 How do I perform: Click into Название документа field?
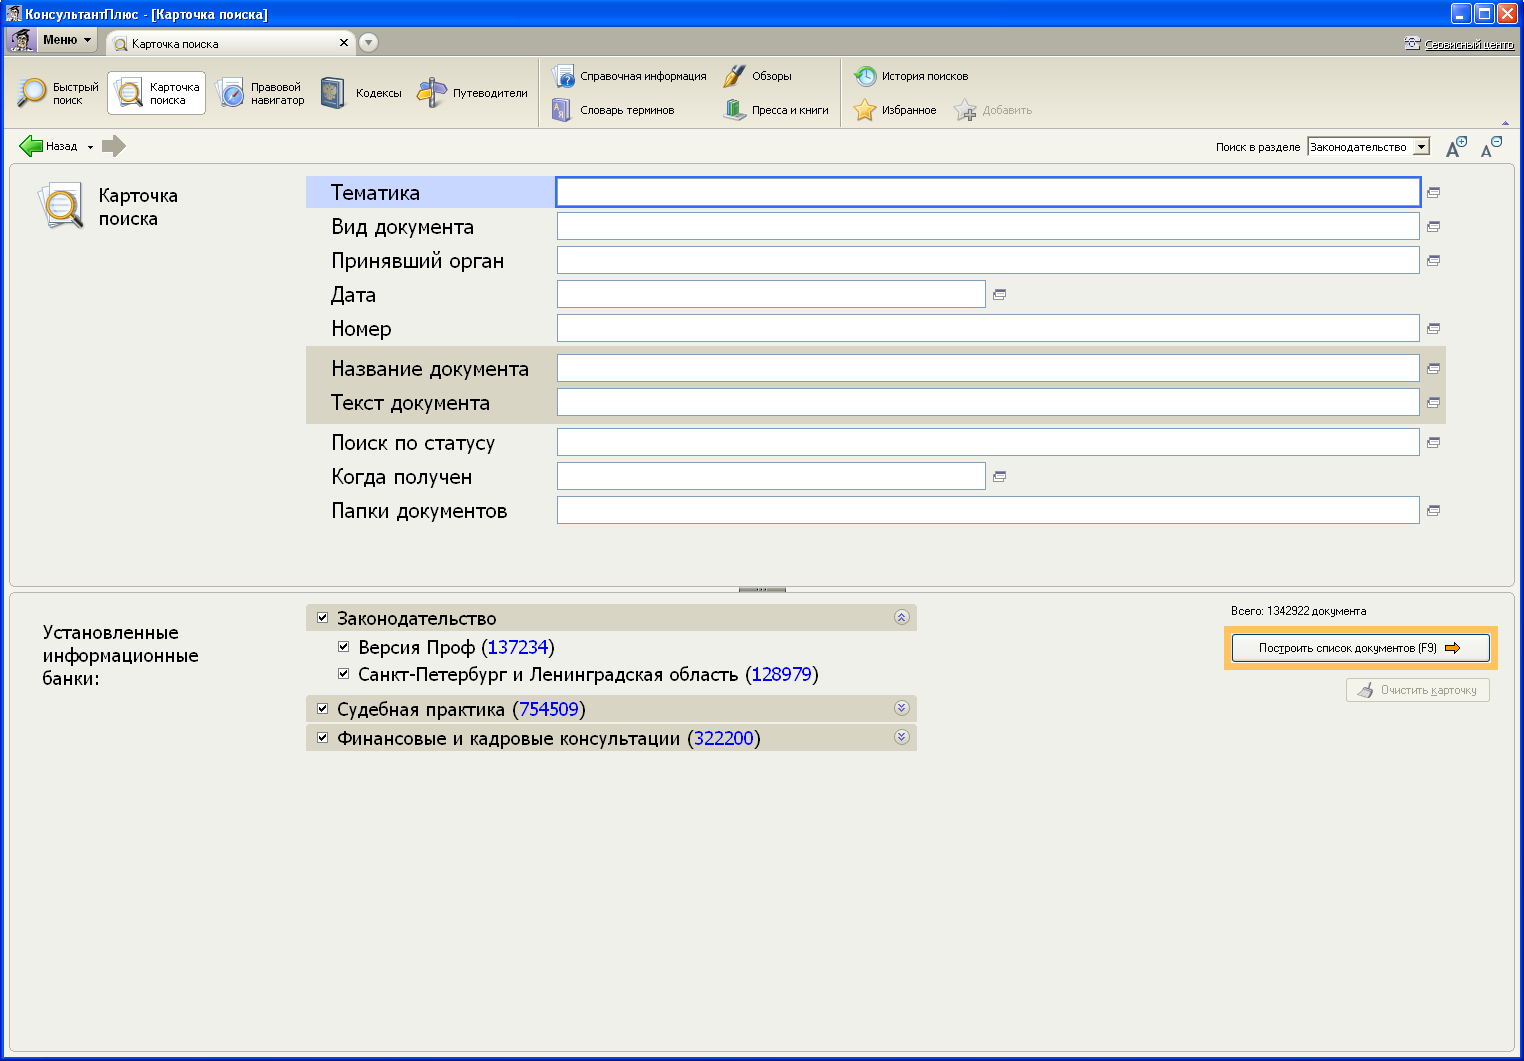point(988,368)
